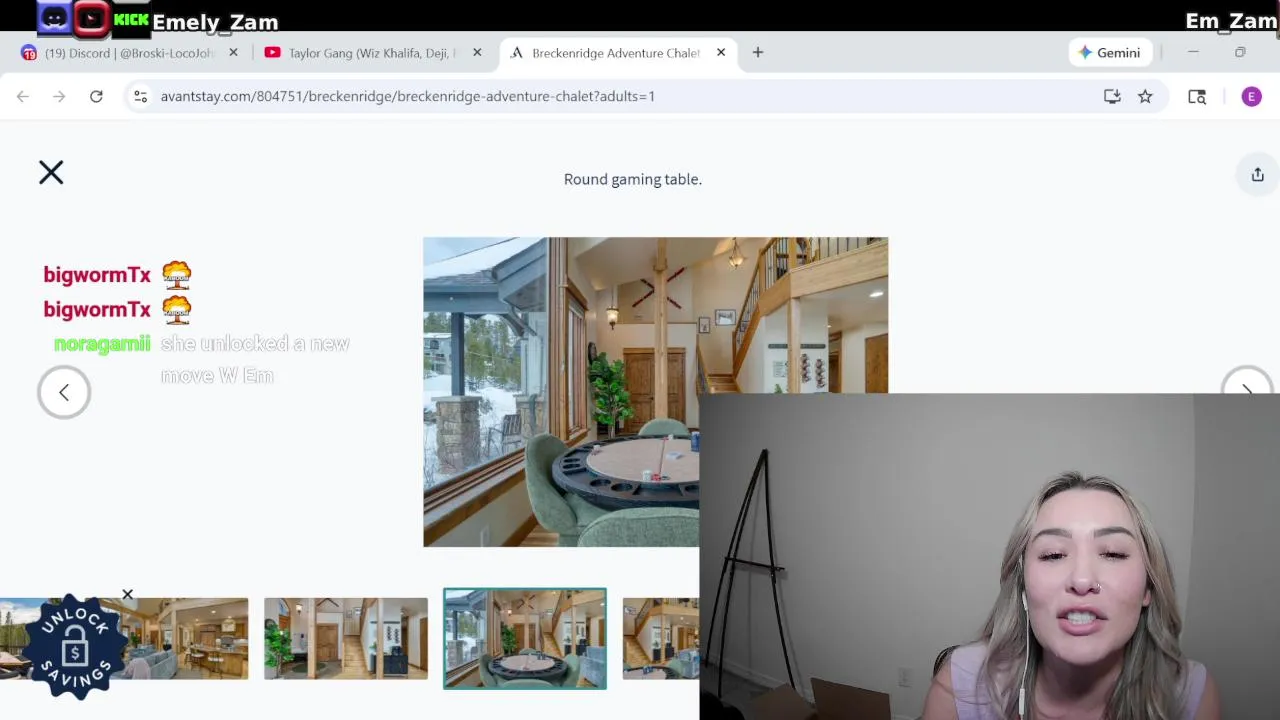Open the Unlock Savings offer badge

[74, 648]
